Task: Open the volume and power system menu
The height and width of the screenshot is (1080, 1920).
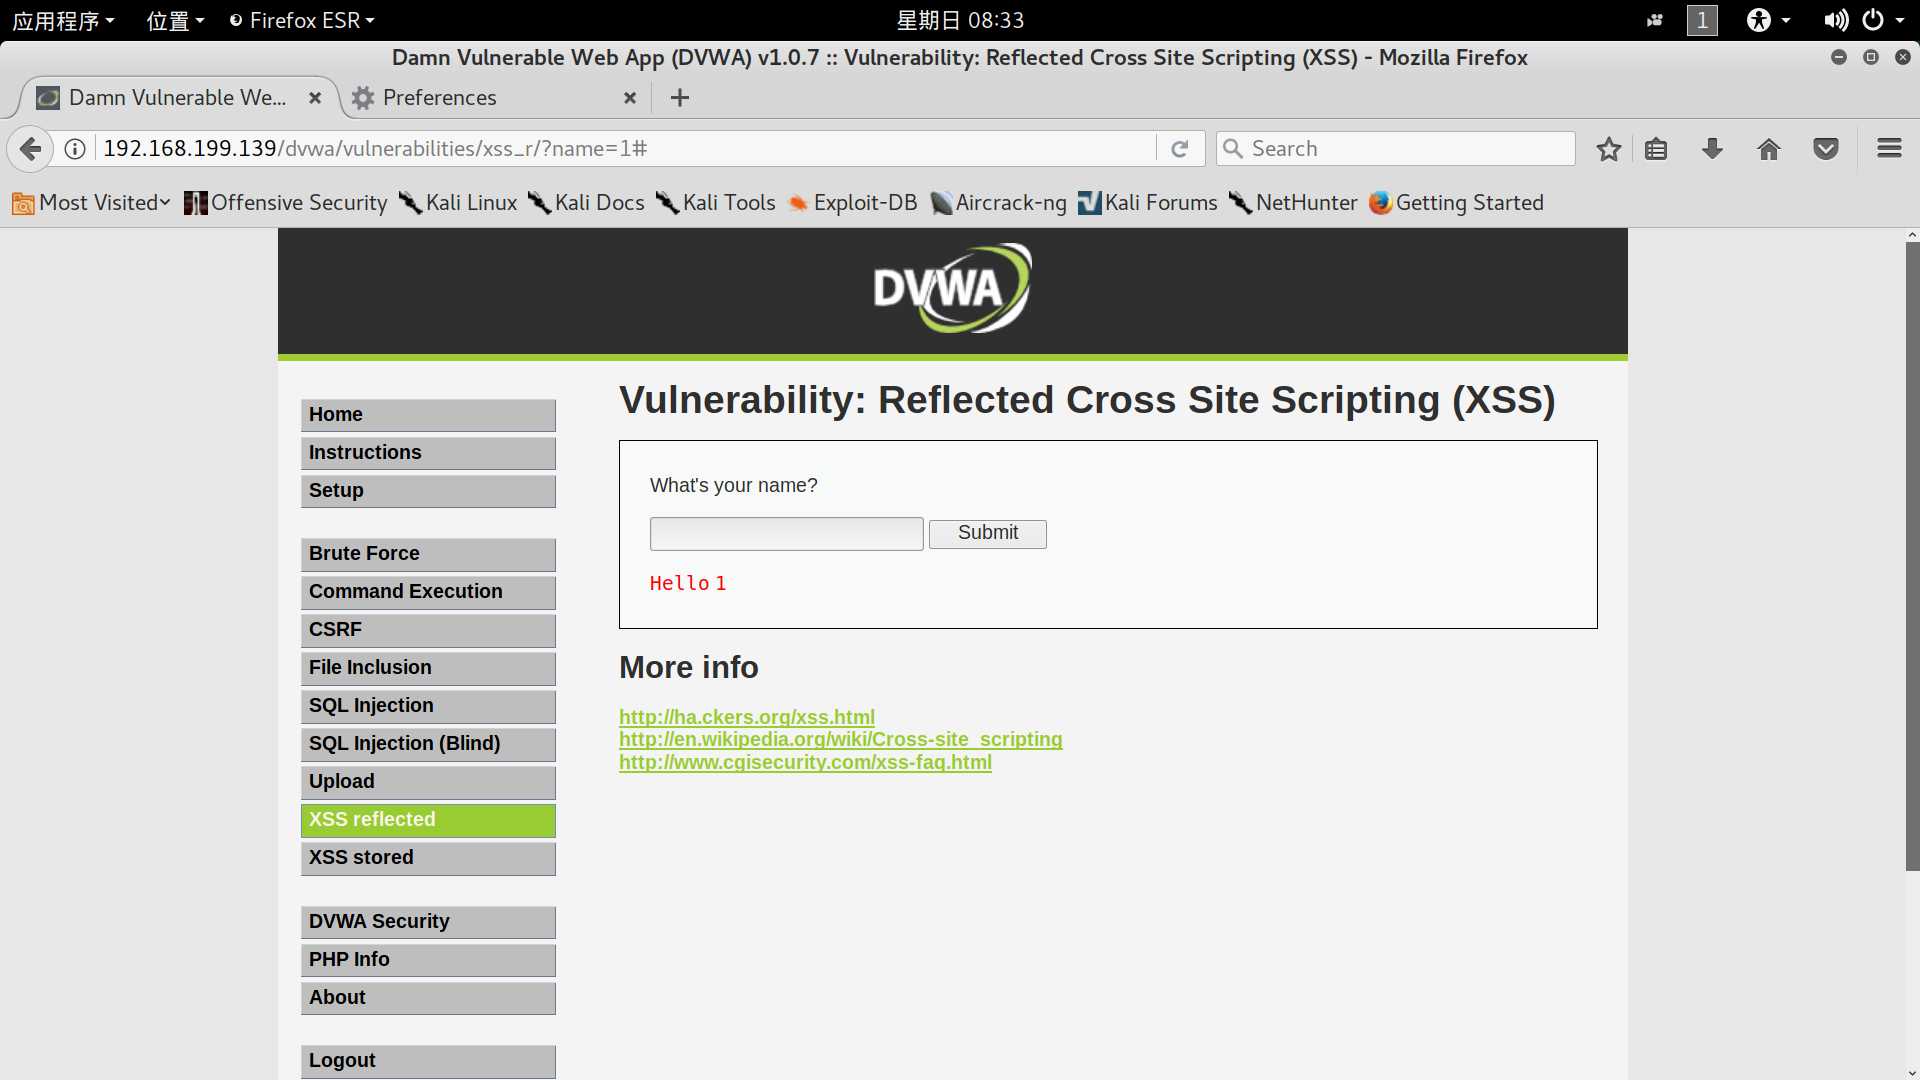Action: (1863, 20)
